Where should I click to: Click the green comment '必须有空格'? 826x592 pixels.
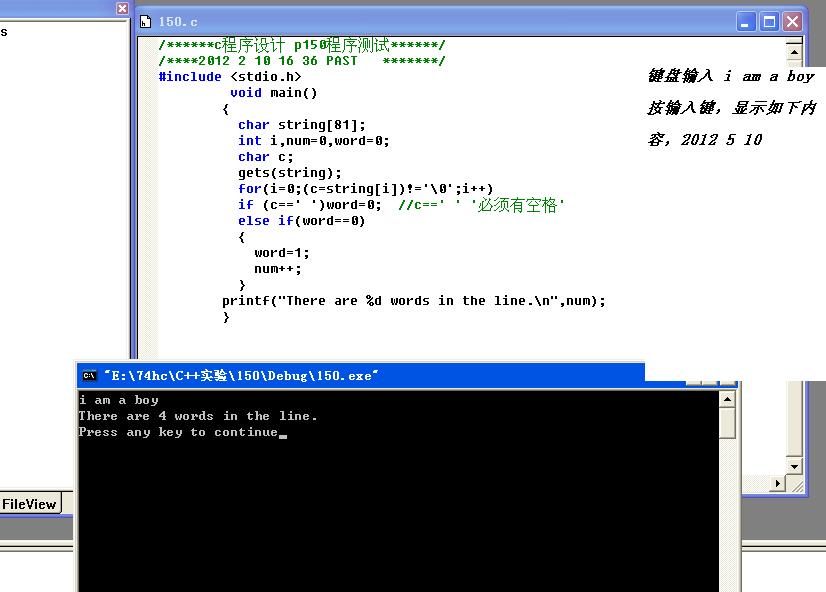(517, 205)
